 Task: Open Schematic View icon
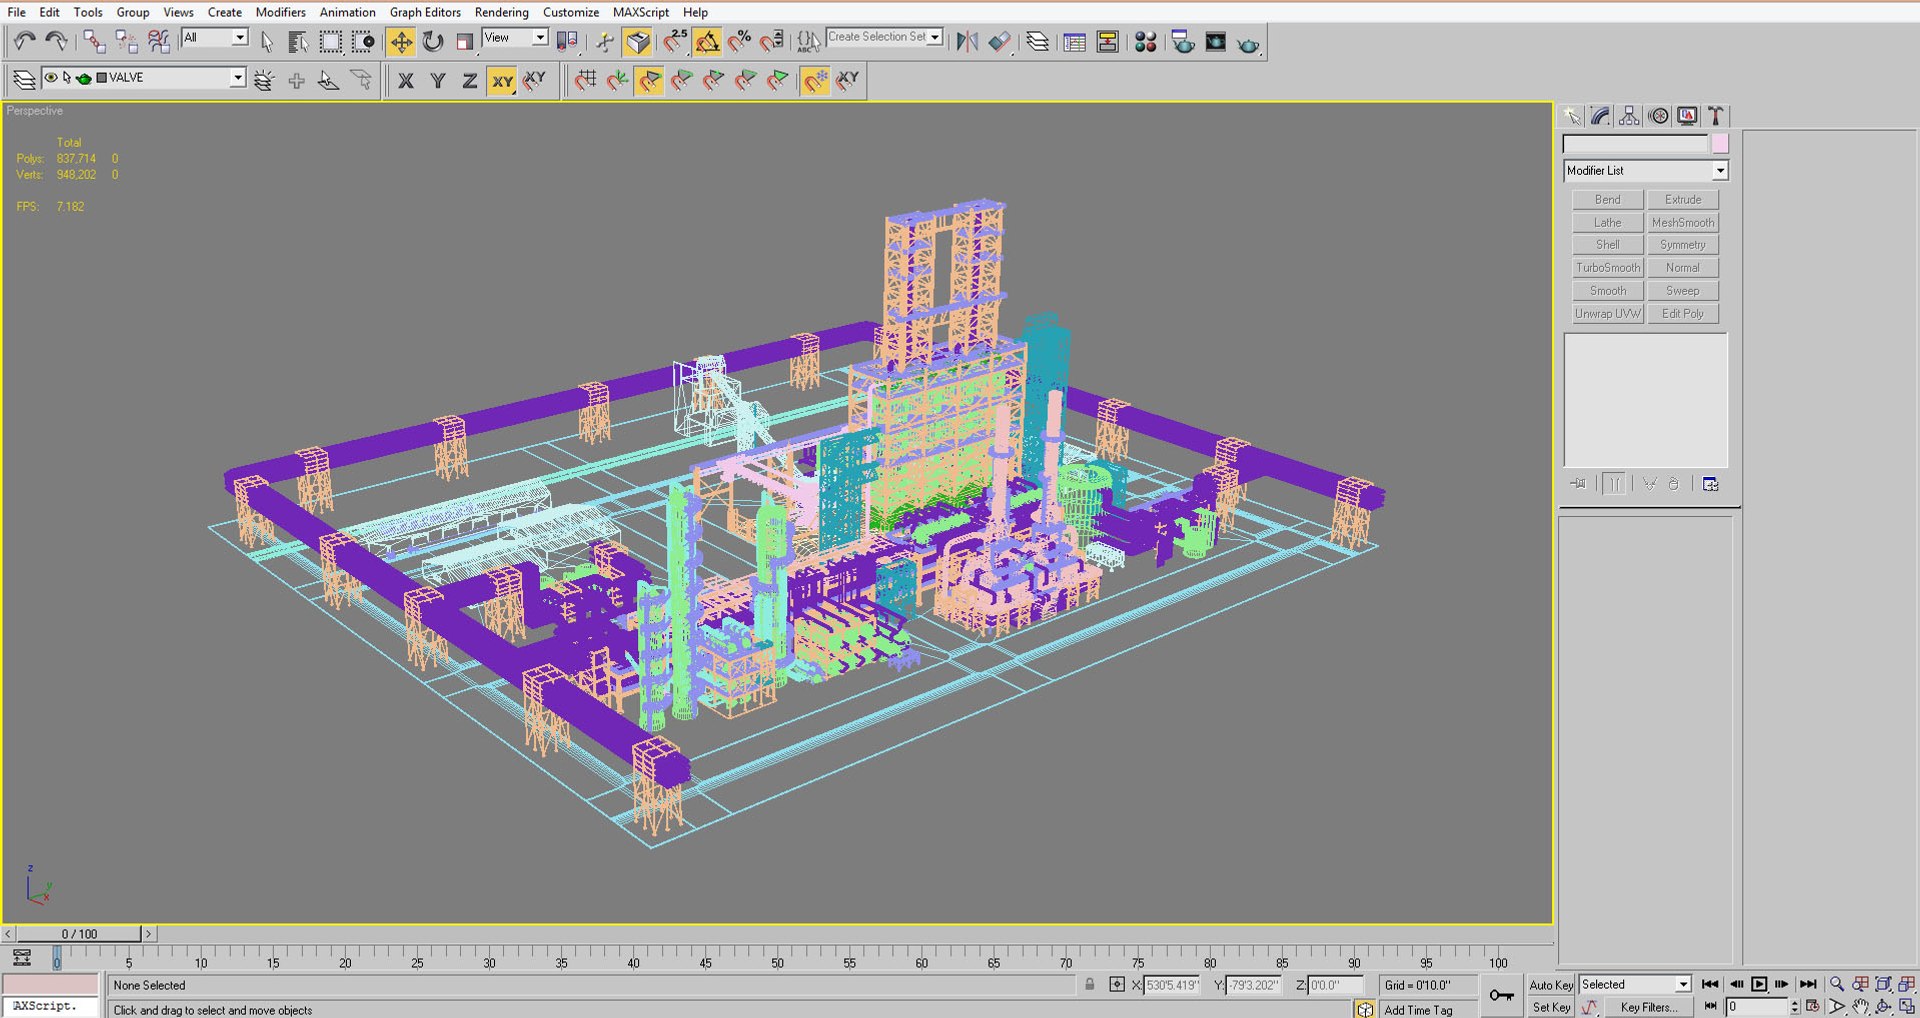pos(1107,41)
